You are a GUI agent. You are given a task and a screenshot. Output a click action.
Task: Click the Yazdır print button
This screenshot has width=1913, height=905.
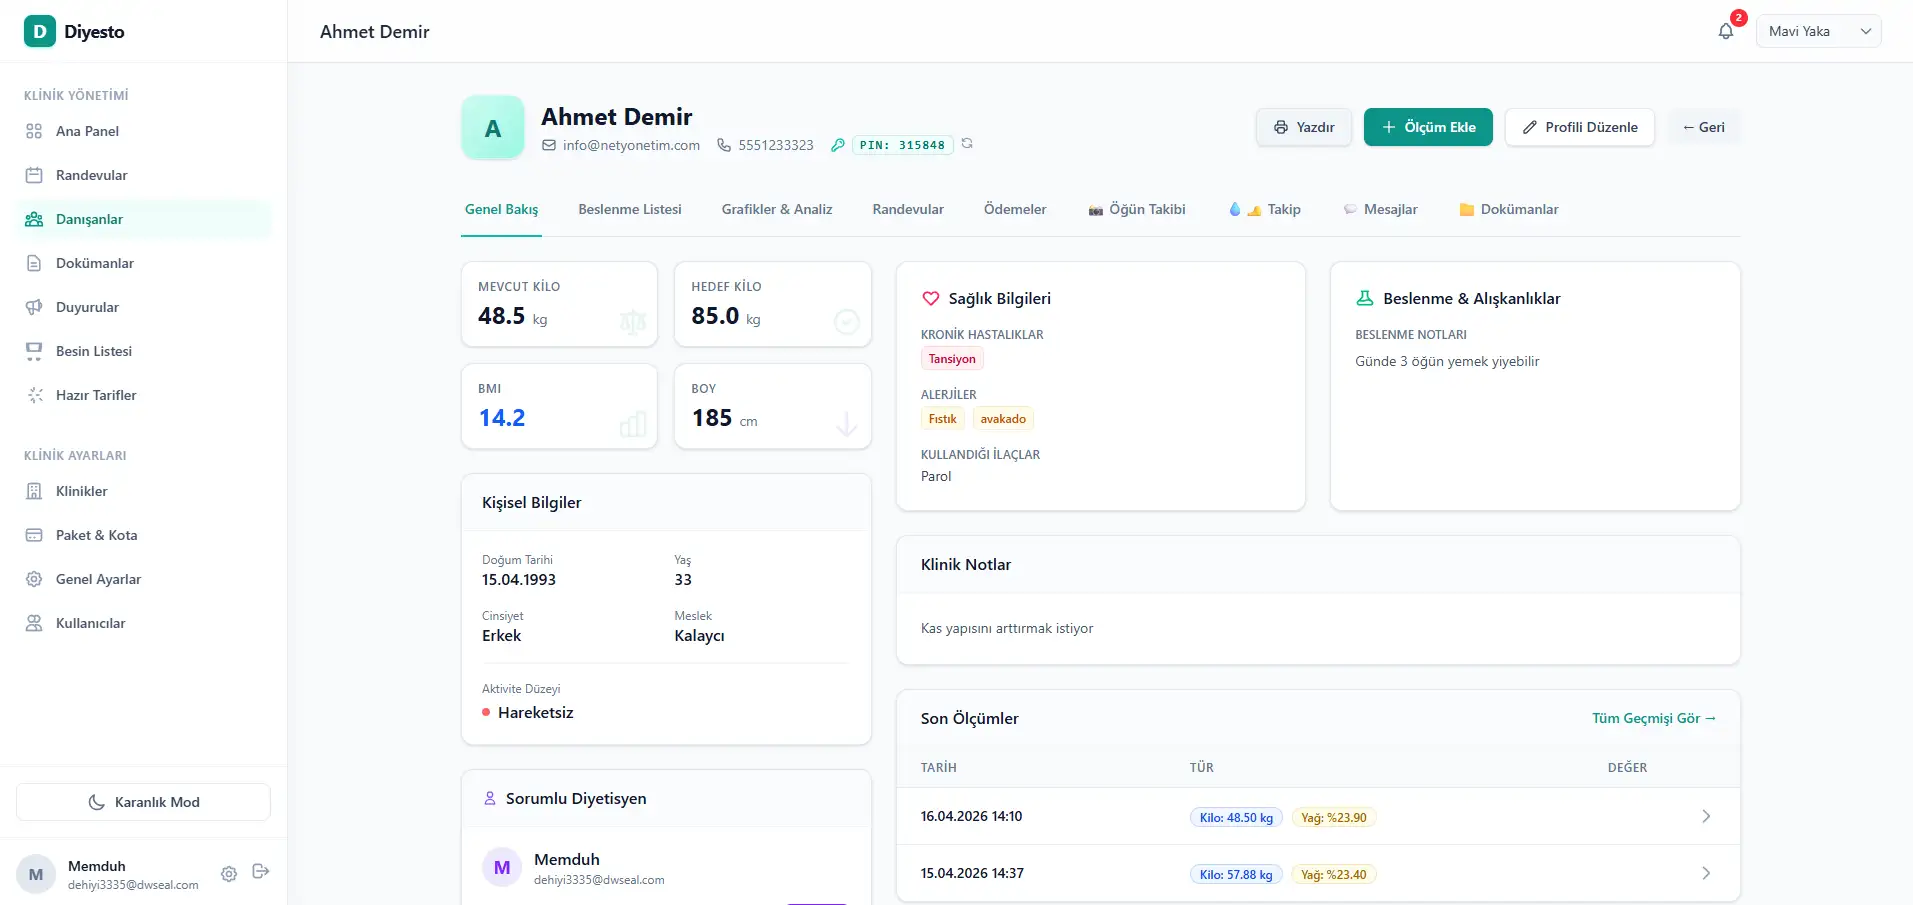click(1304, 127)
